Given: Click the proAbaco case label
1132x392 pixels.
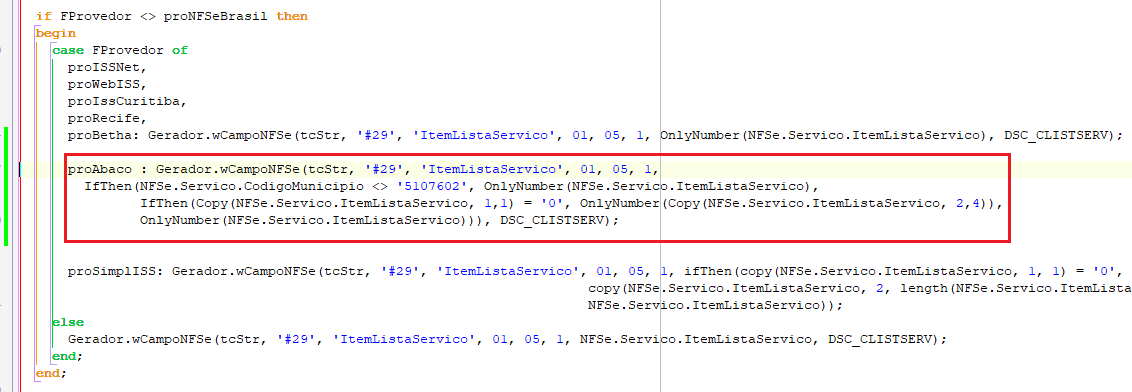Looking at the screenshot, I should pyautogui.click(x=100, y=170).
